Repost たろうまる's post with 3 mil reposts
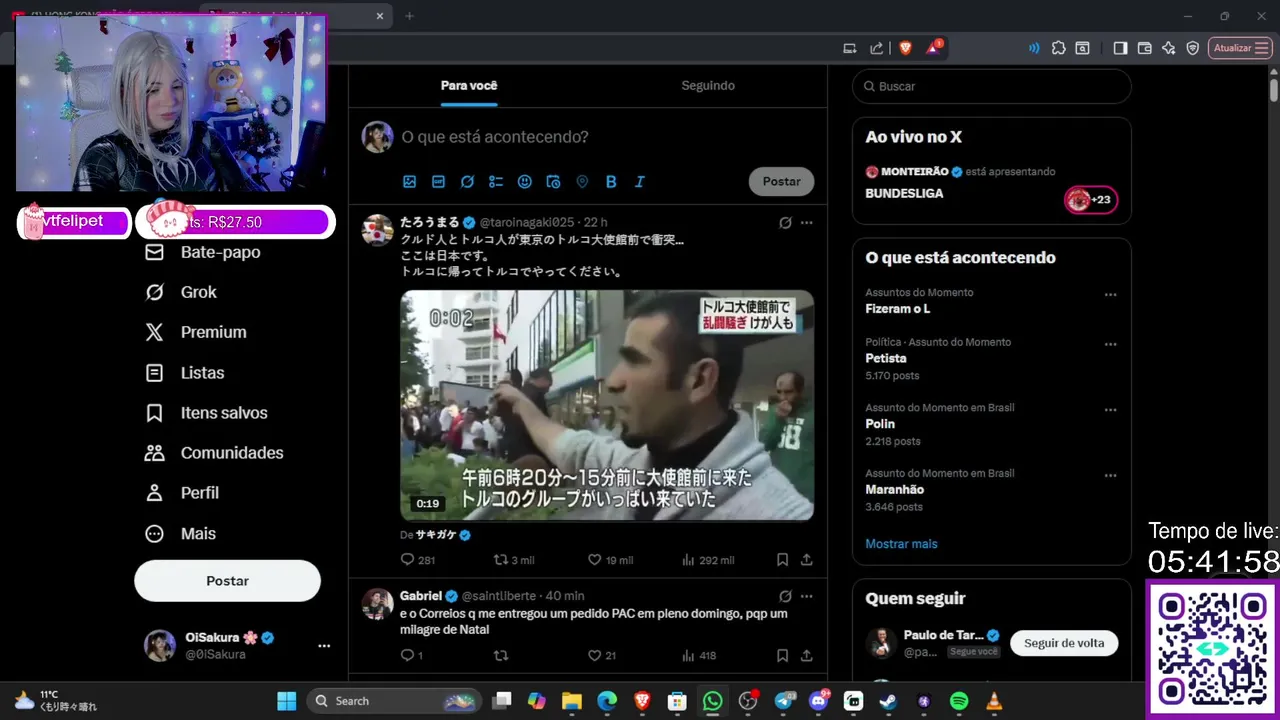The image size is (1280, 720). (515, 560)
